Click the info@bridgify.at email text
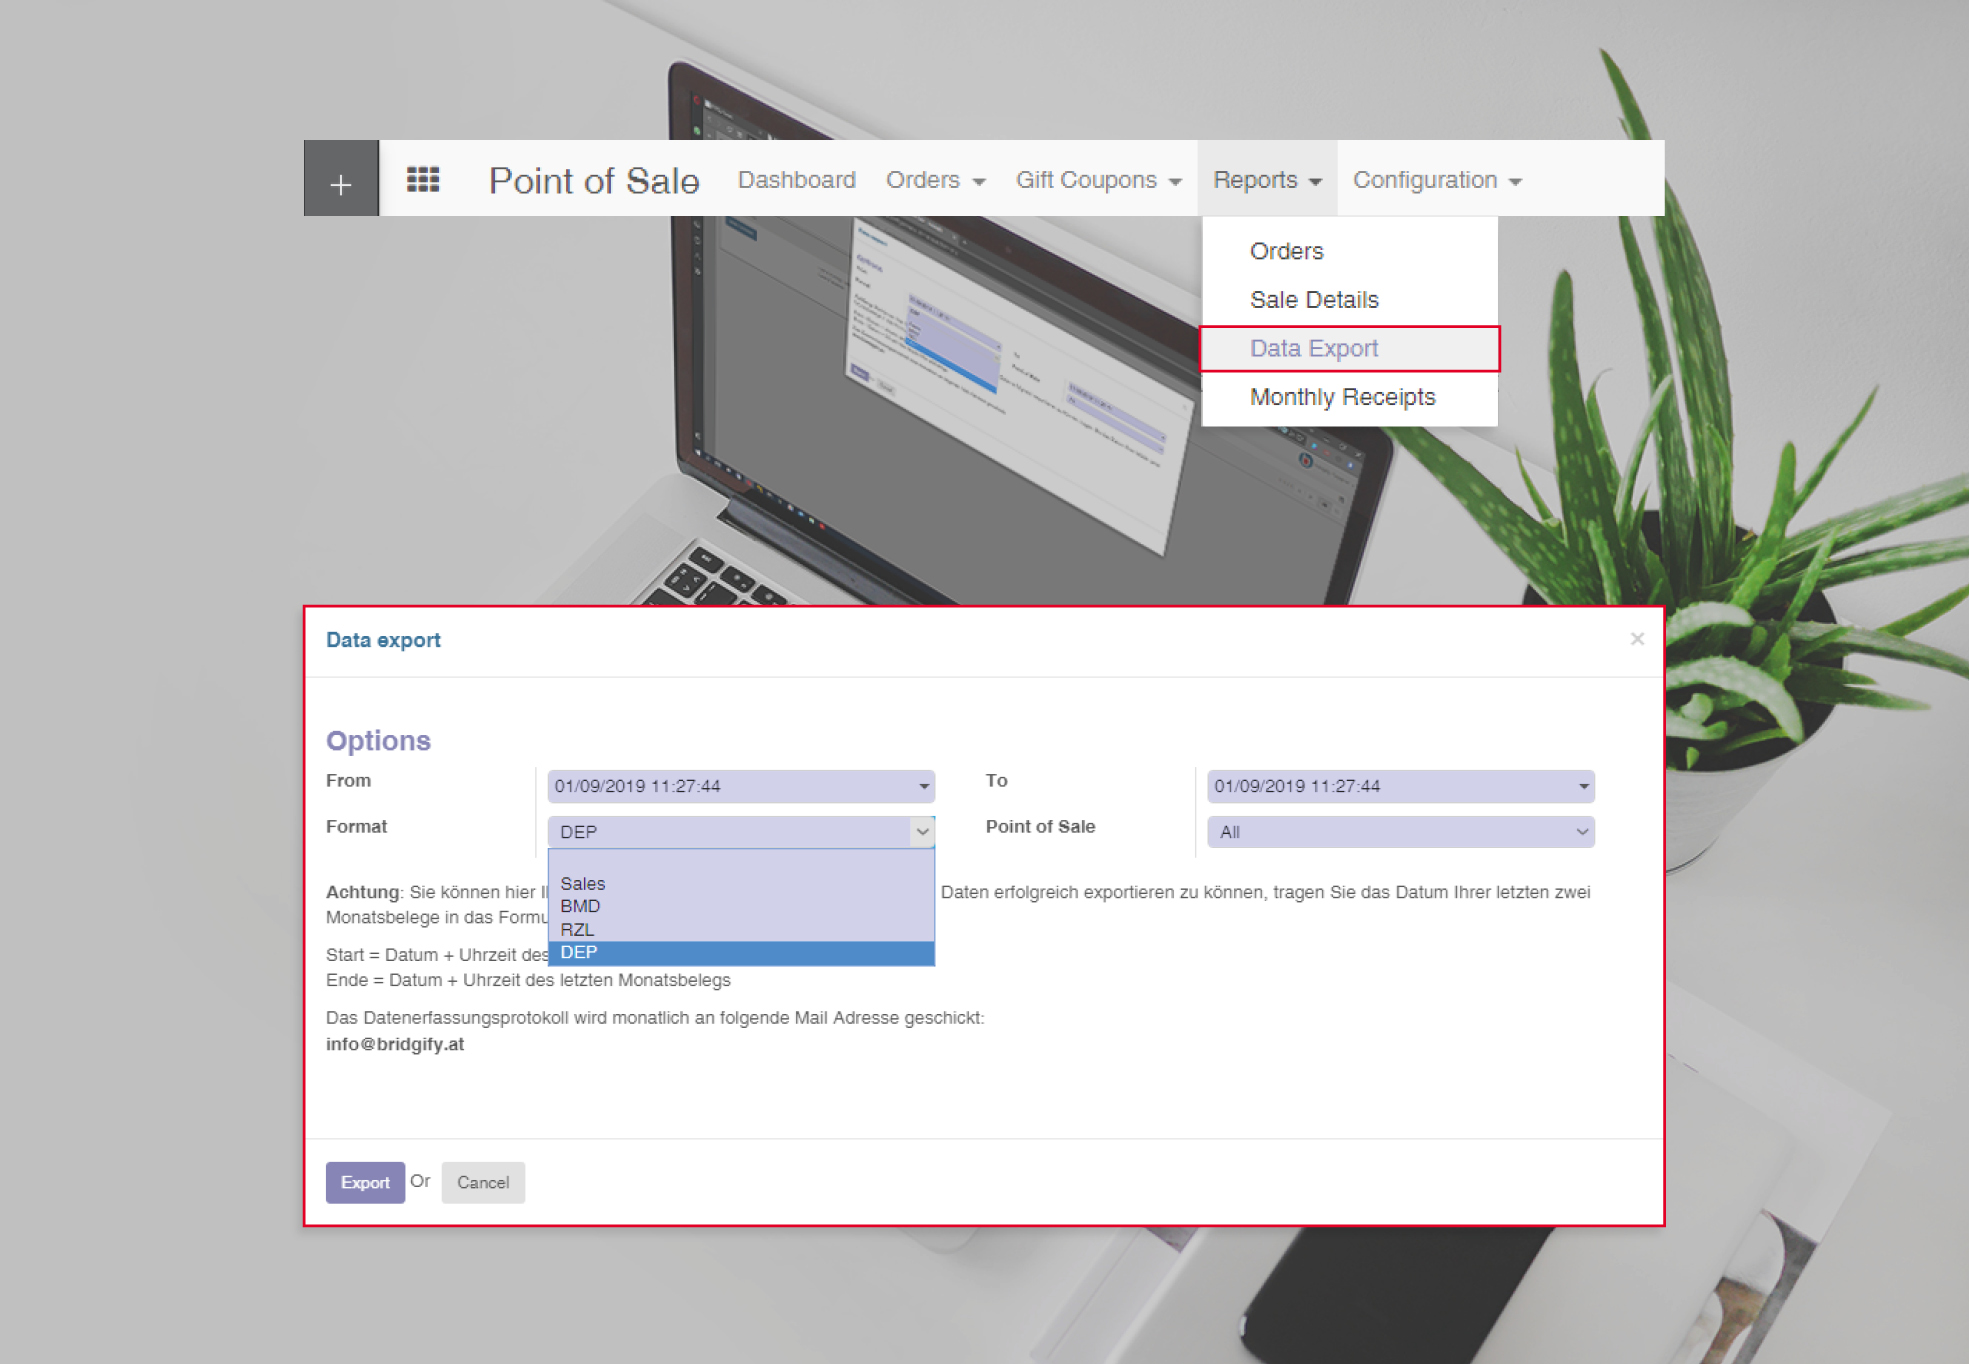This screenshot has height=1364, width=1969. (395, 1044)
